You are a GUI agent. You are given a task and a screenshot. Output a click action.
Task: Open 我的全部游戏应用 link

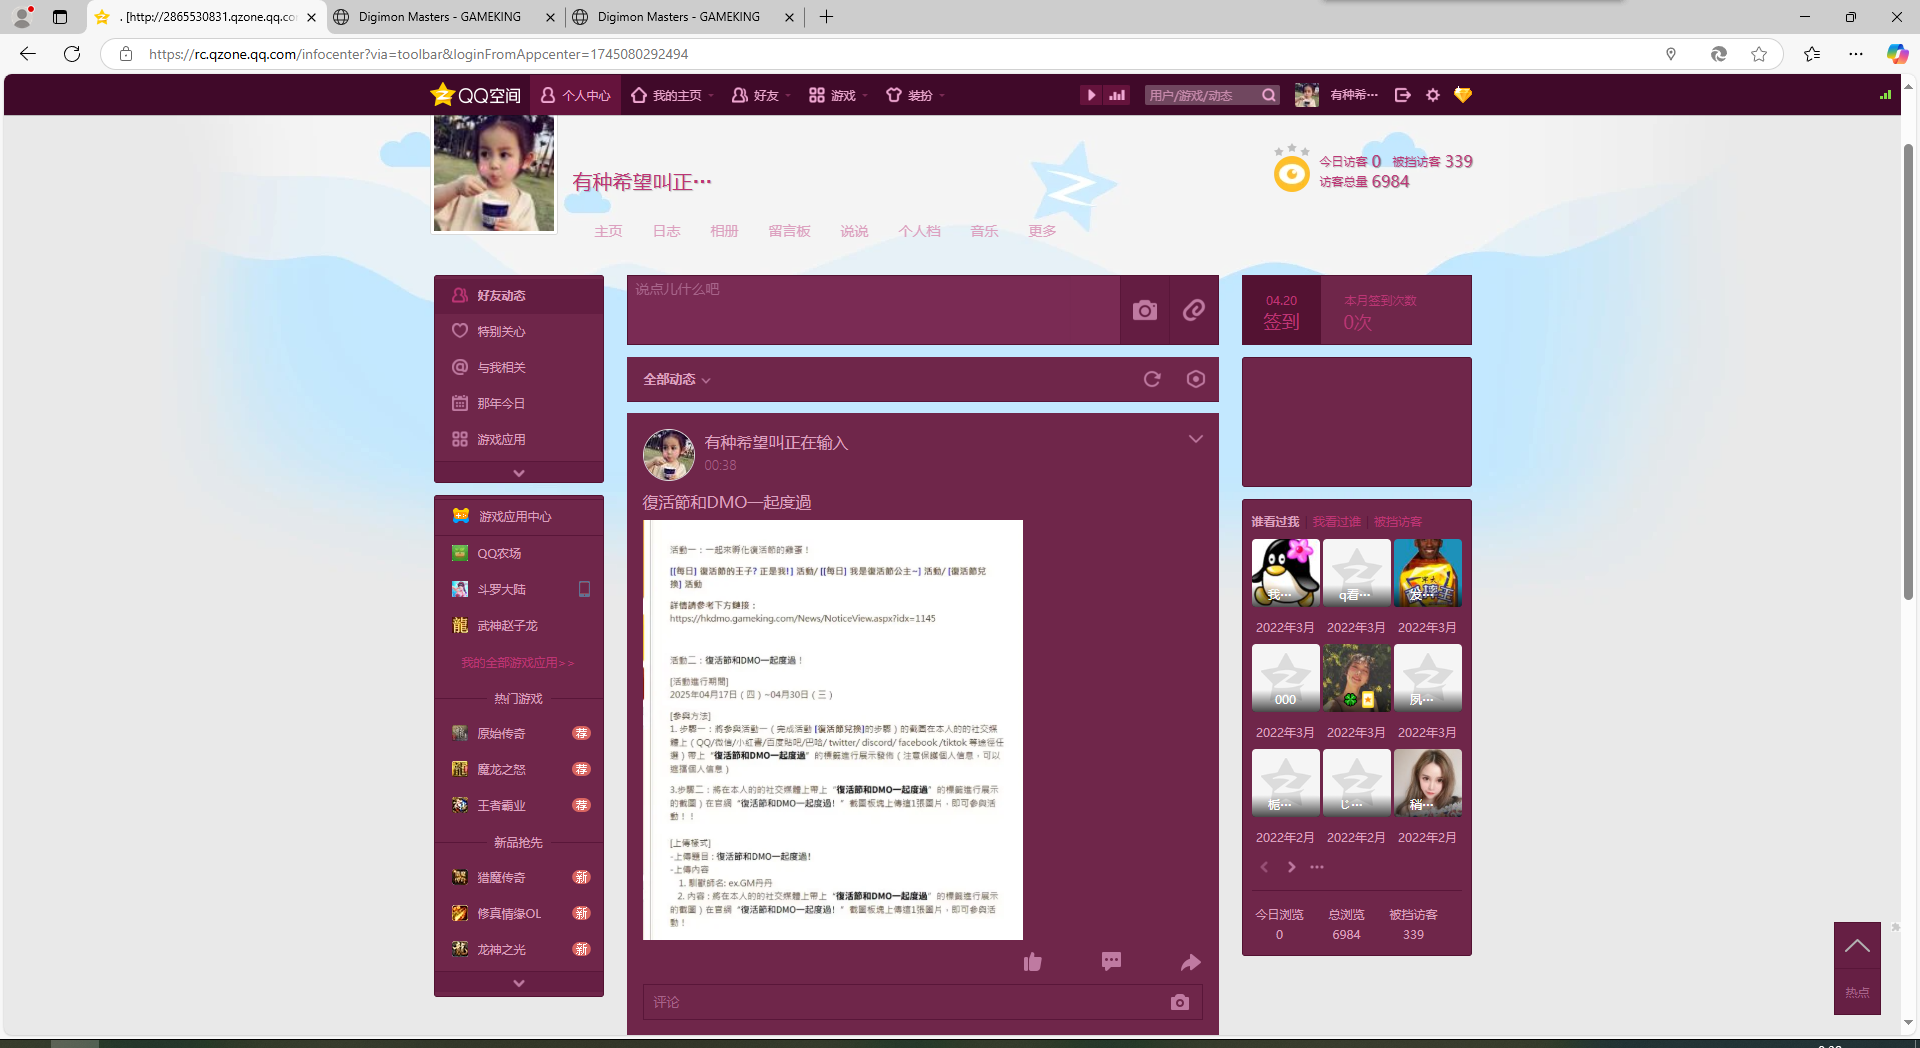518,662
